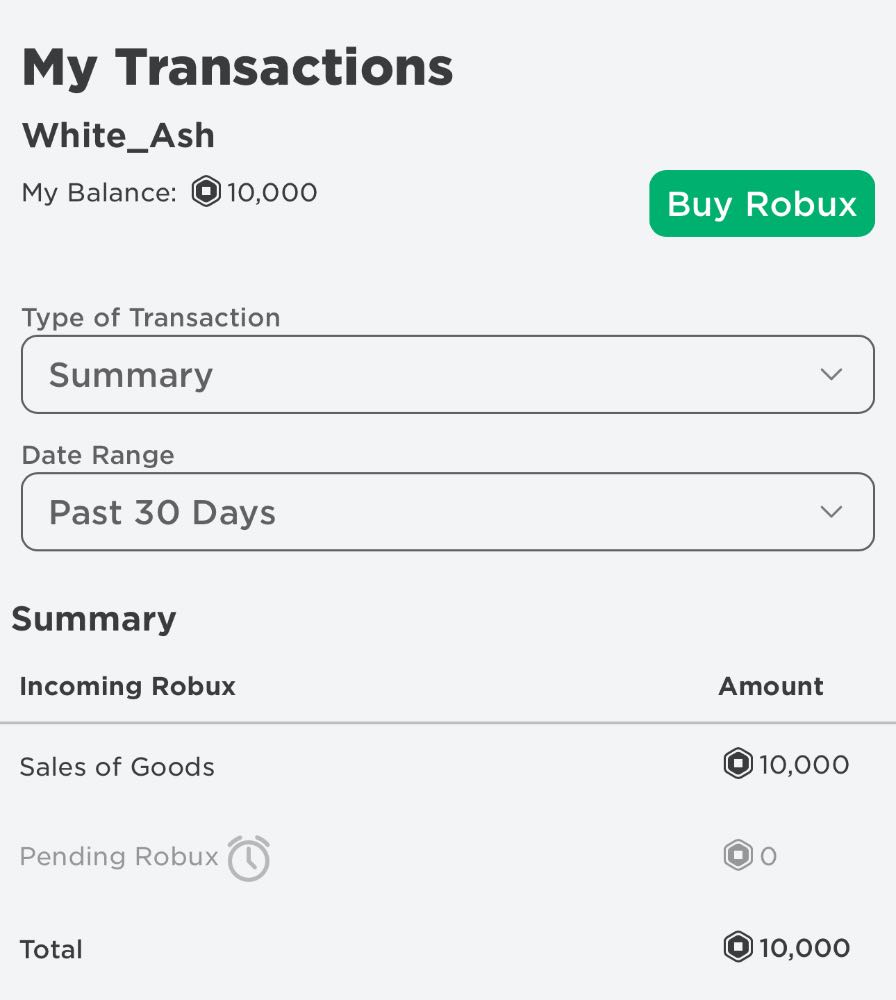This screenshot has height=1000, width=896.
Task: Click the Pending Robux clock icon
Action: tap(248, 858)
